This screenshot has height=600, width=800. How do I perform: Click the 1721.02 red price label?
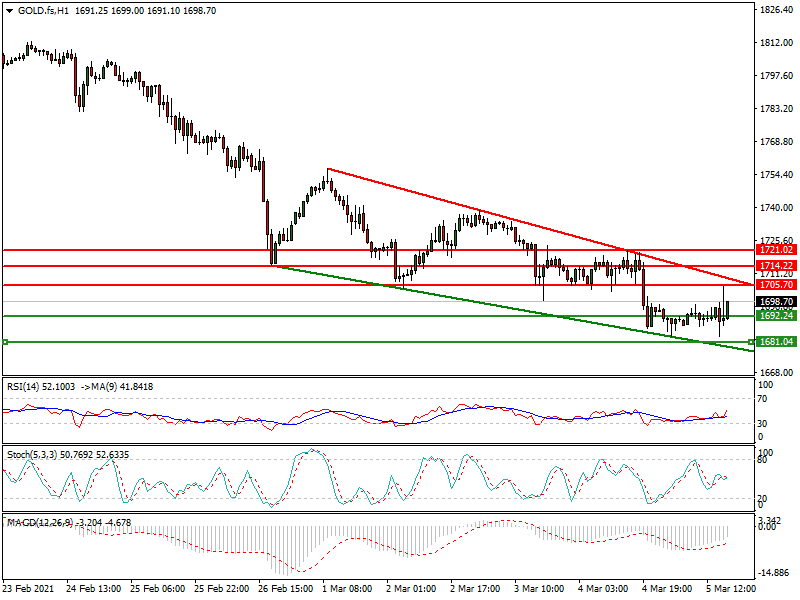pyautogui.click(x=777, y=250)
